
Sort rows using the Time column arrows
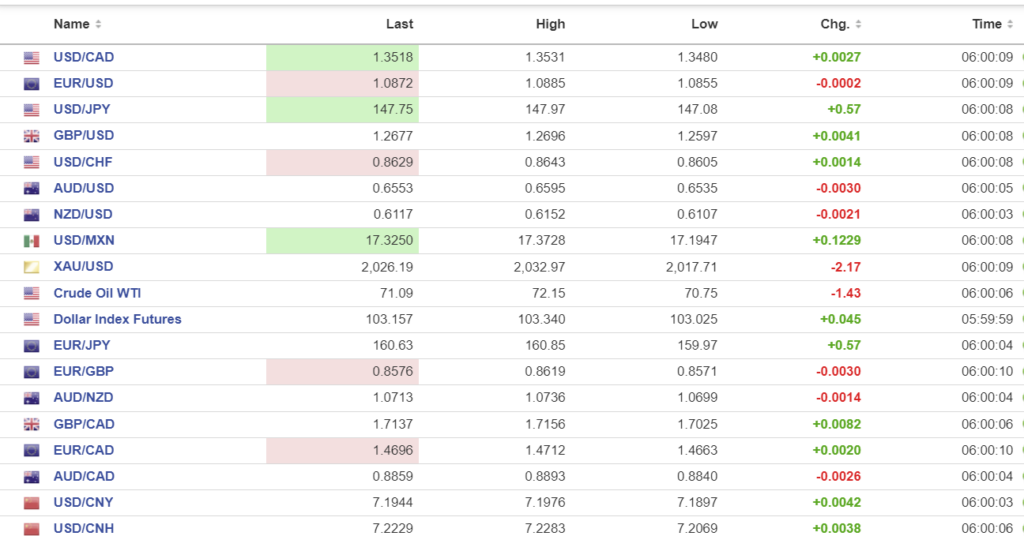(1010, 24)
